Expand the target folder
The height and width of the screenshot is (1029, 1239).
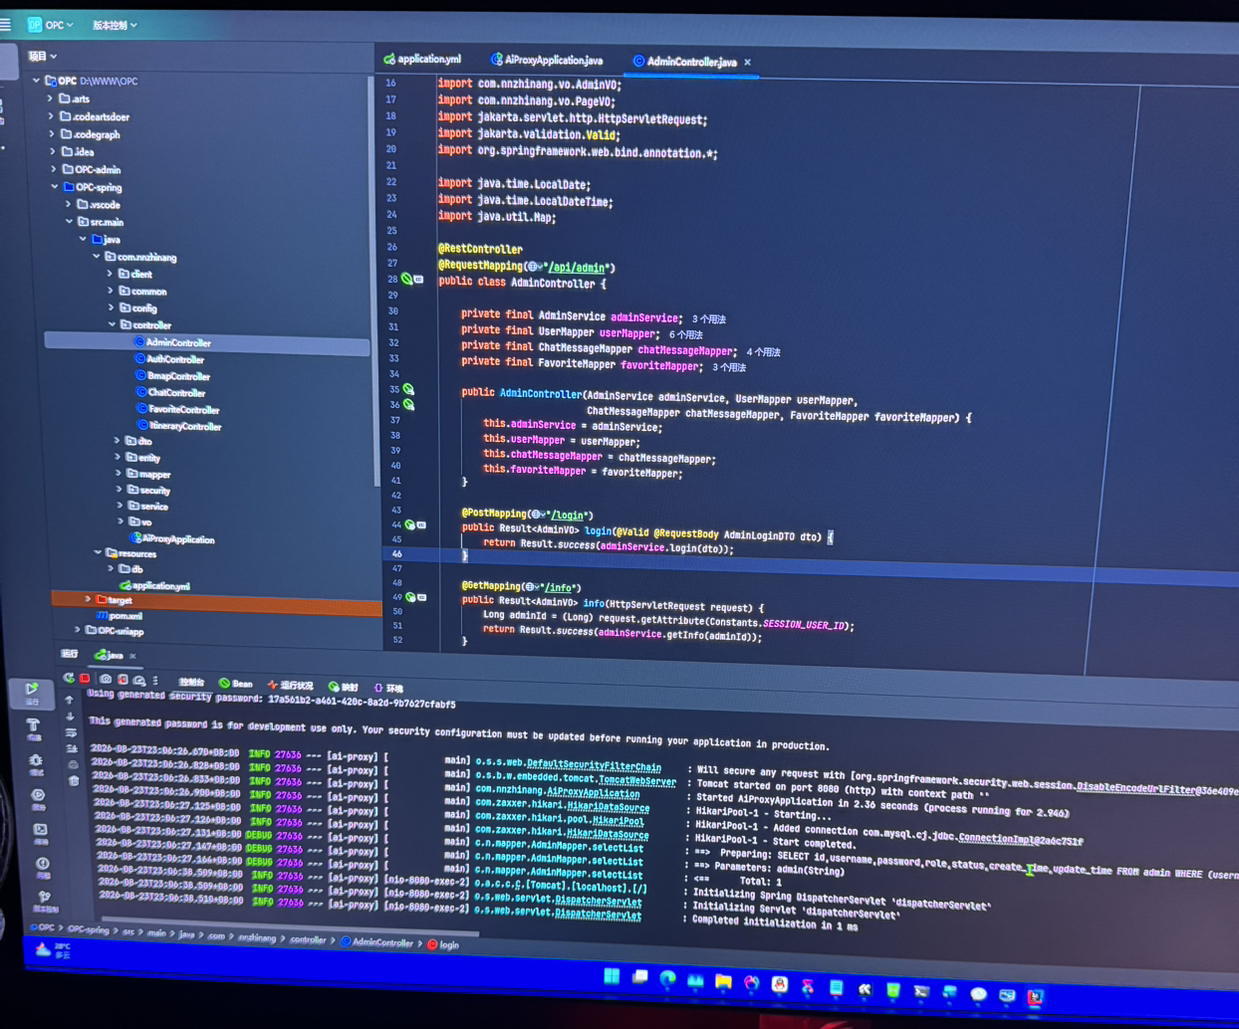click(88, 599)
